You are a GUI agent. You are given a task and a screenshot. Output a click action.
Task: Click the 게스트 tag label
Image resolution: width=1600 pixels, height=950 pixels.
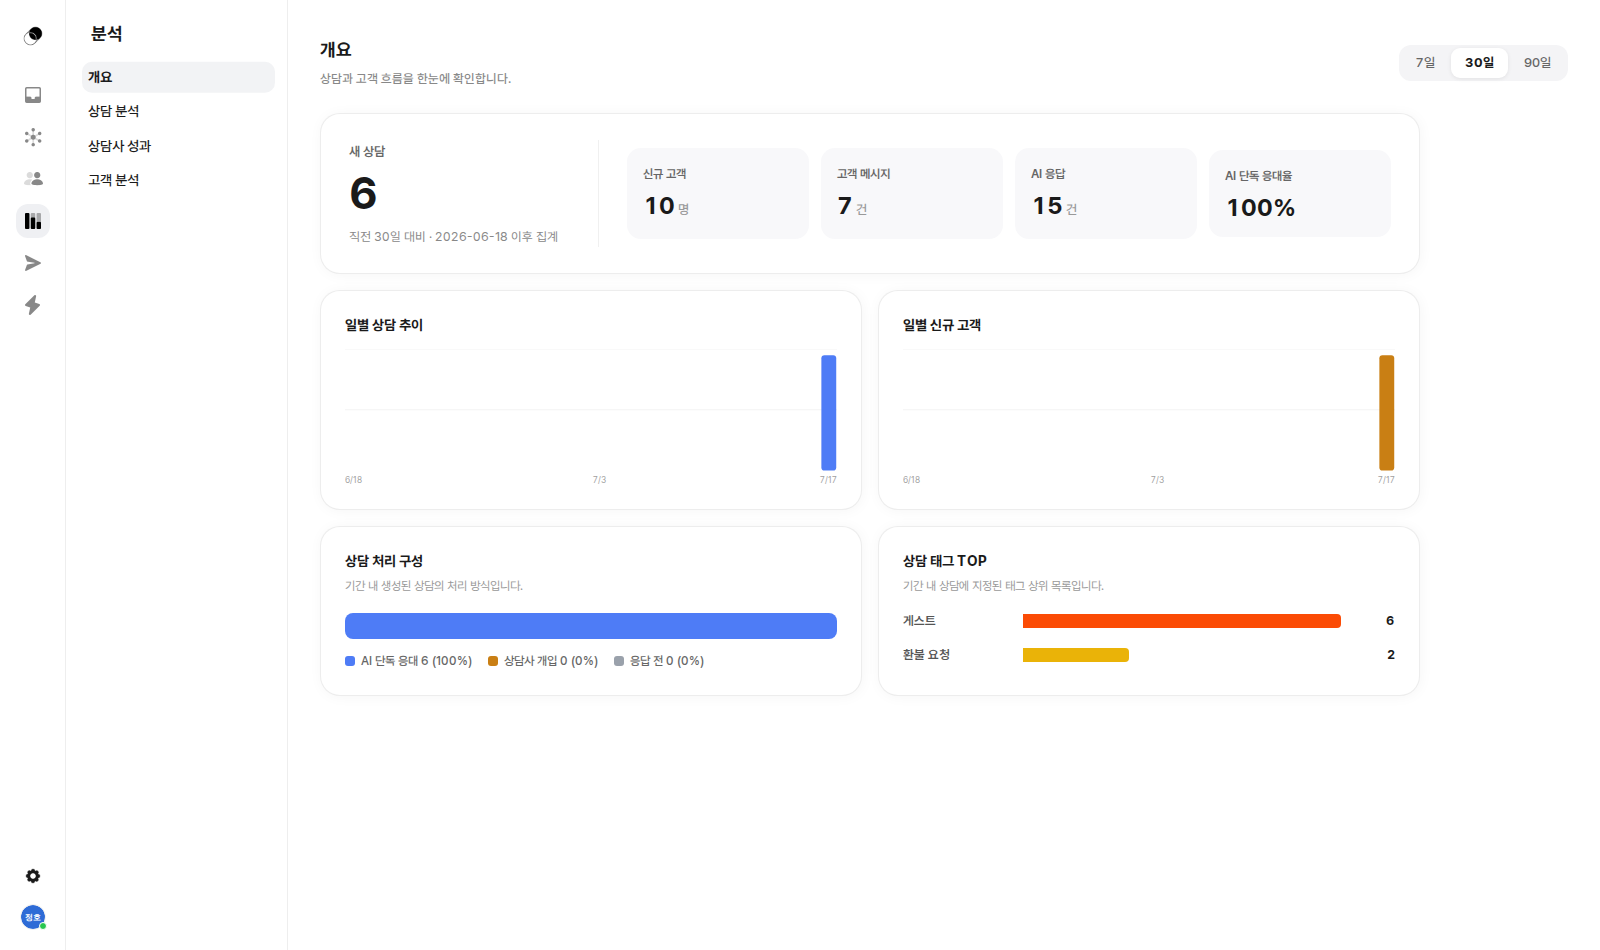click(919, 621)
